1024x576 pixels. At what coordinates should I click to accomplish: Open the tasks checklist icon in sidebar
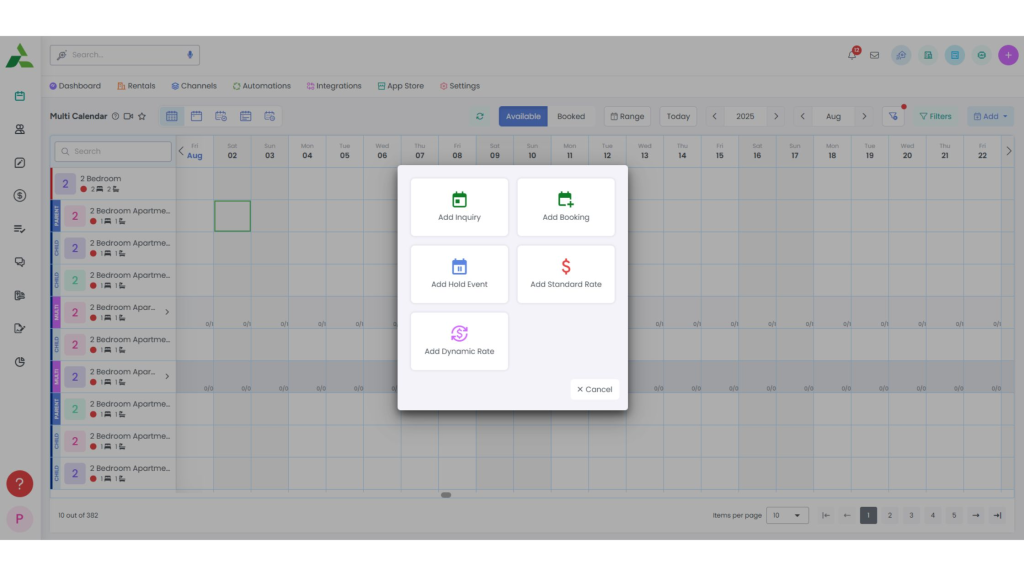[20, 229]
